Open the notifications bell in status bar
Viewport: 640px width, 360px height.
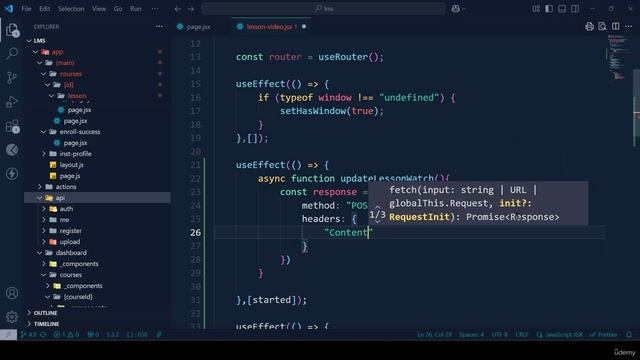pyautogui.click(x=629, y=335)
